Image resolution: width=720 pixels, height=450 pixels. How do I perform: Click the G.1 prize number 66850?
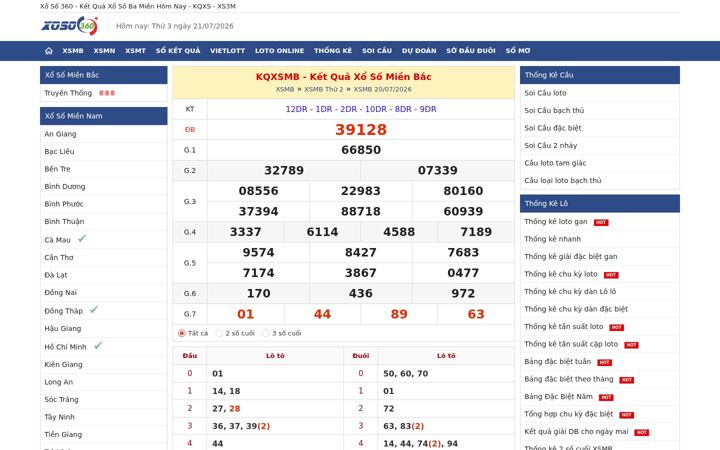(x=361, y=150)
